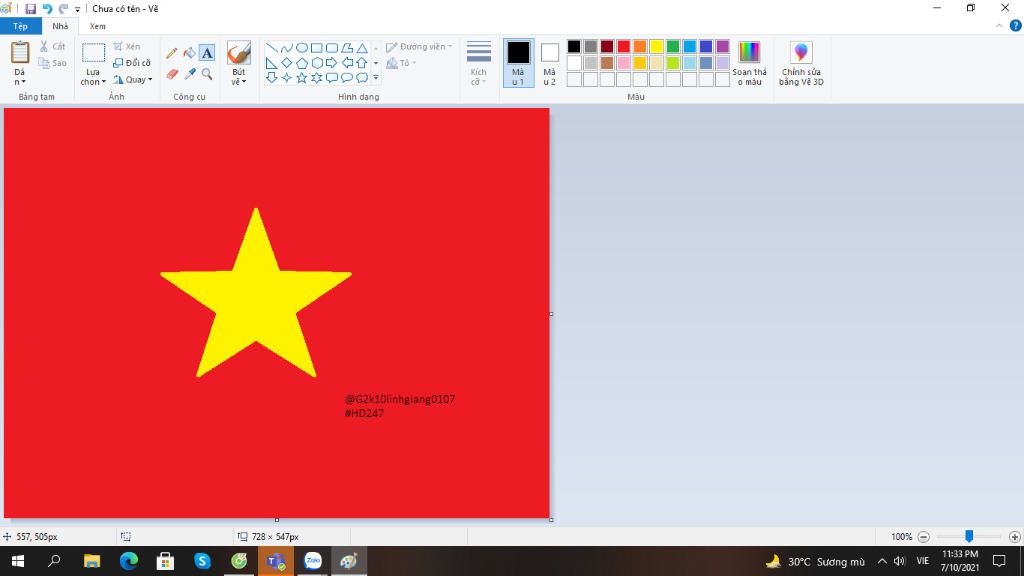Choose the Cloud callout shape
This screenshot has width=1024, height=576.
362,78
